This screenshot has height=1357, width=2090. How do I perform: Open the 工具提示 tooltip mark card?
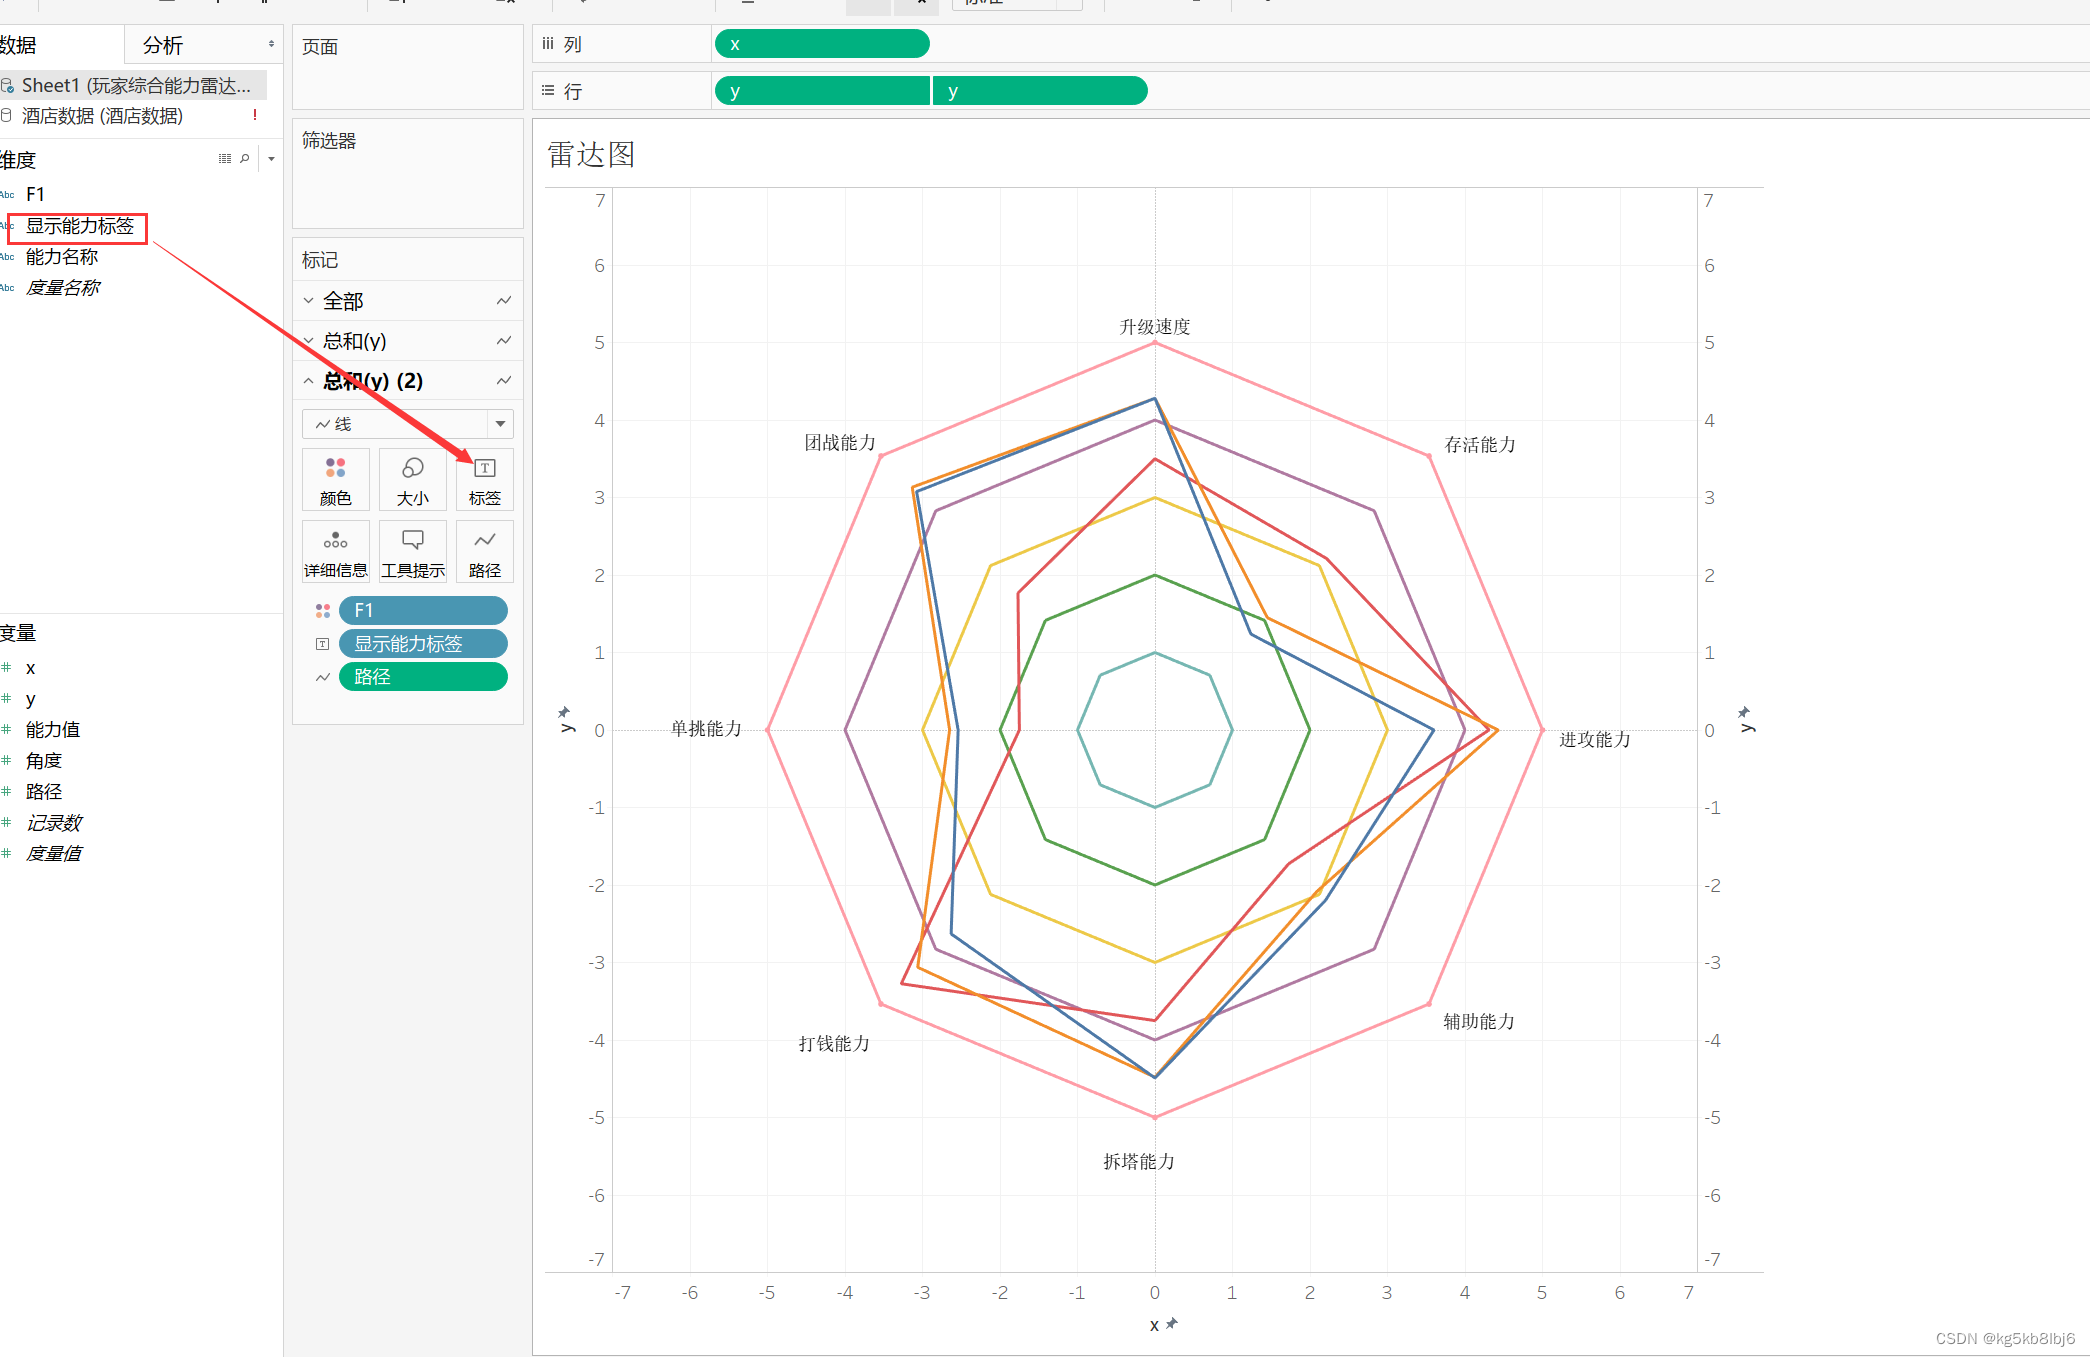[x=412, y=552]
